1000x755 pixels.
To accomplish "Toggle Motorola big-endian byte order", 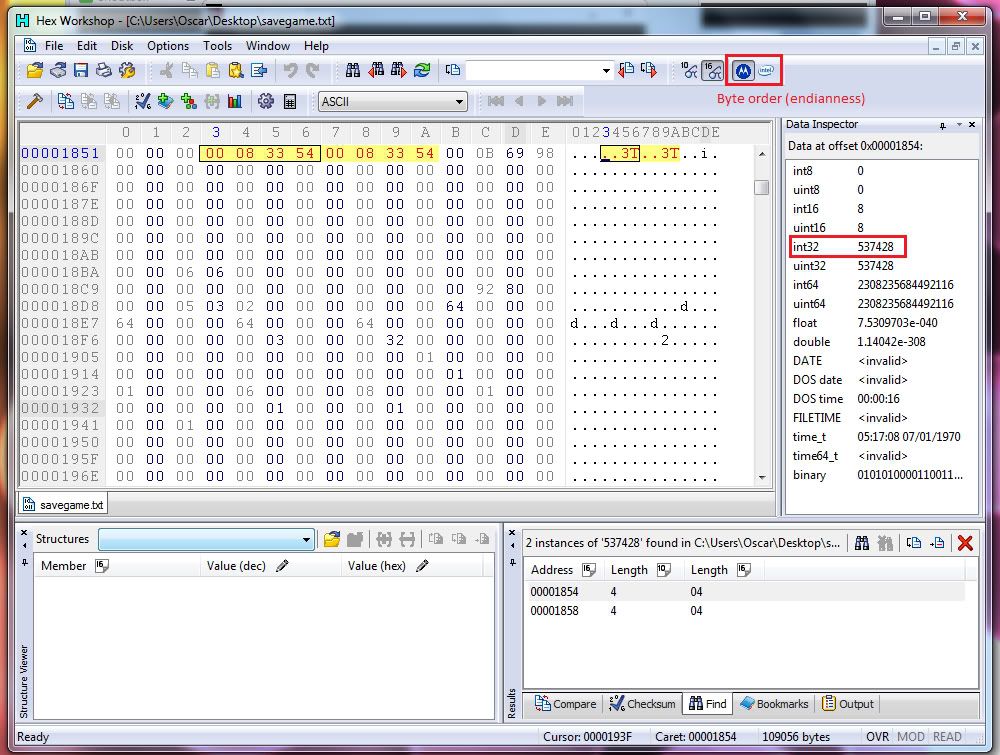I will click(742, 71).
